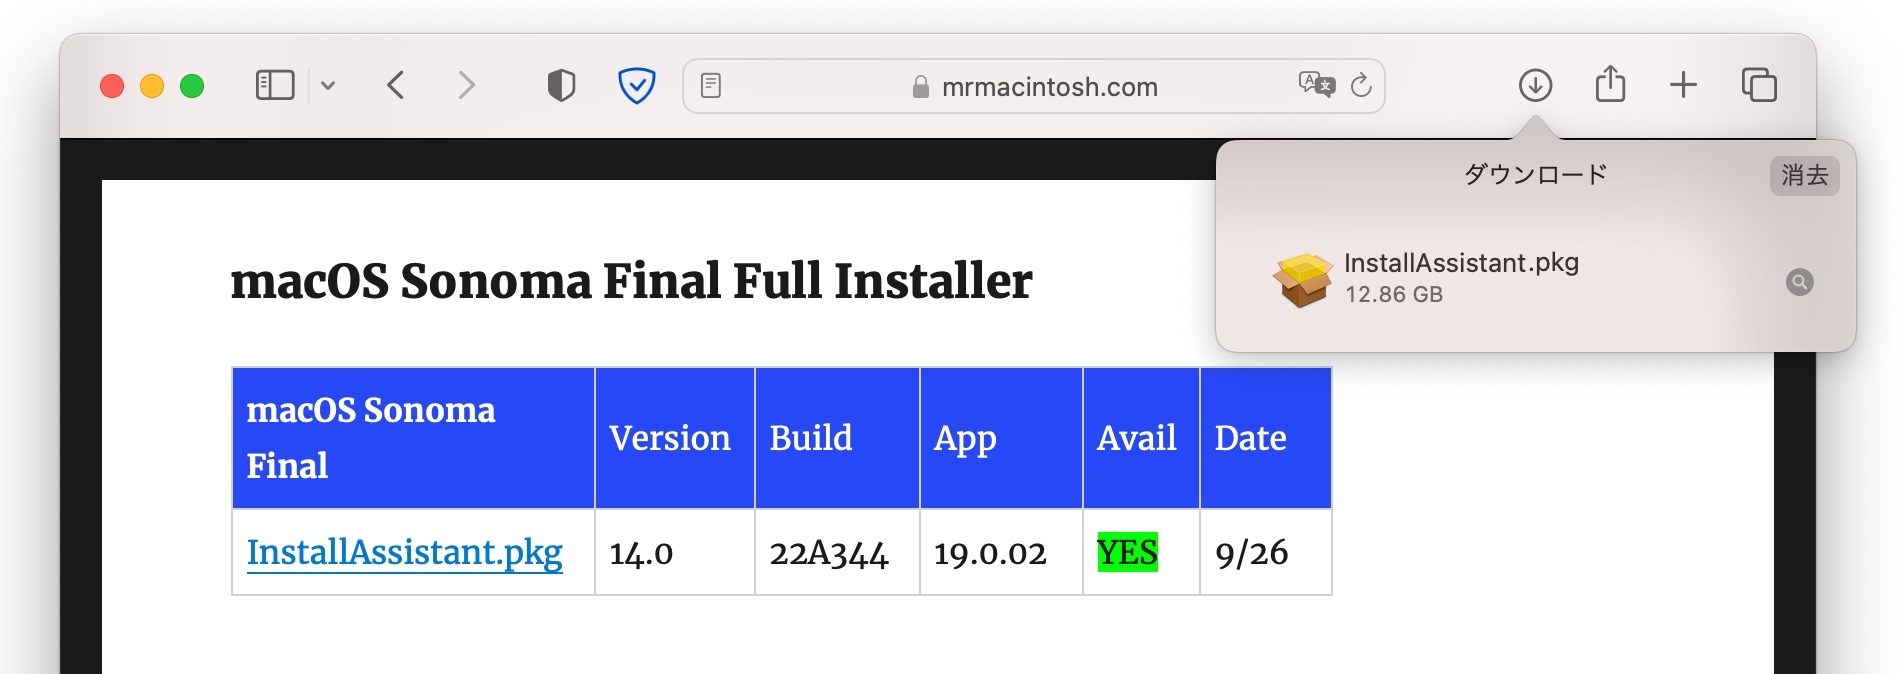Open the Share menu
1898x674 pixels.
click(1610, 84)
